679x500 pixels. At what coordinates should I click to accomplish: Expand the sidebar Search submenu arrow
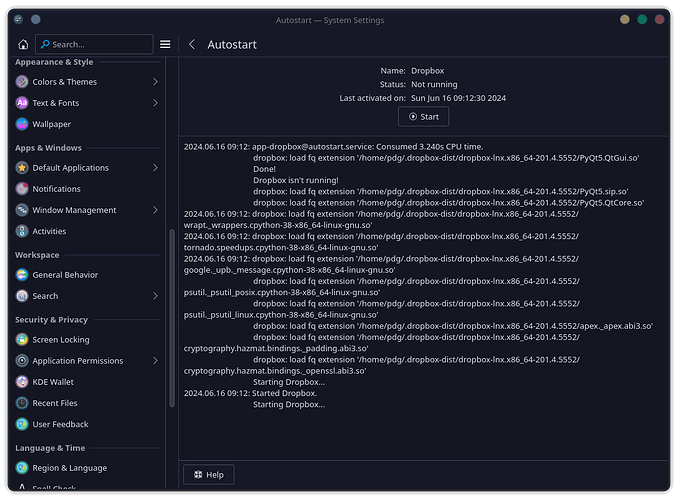[155, 296]
